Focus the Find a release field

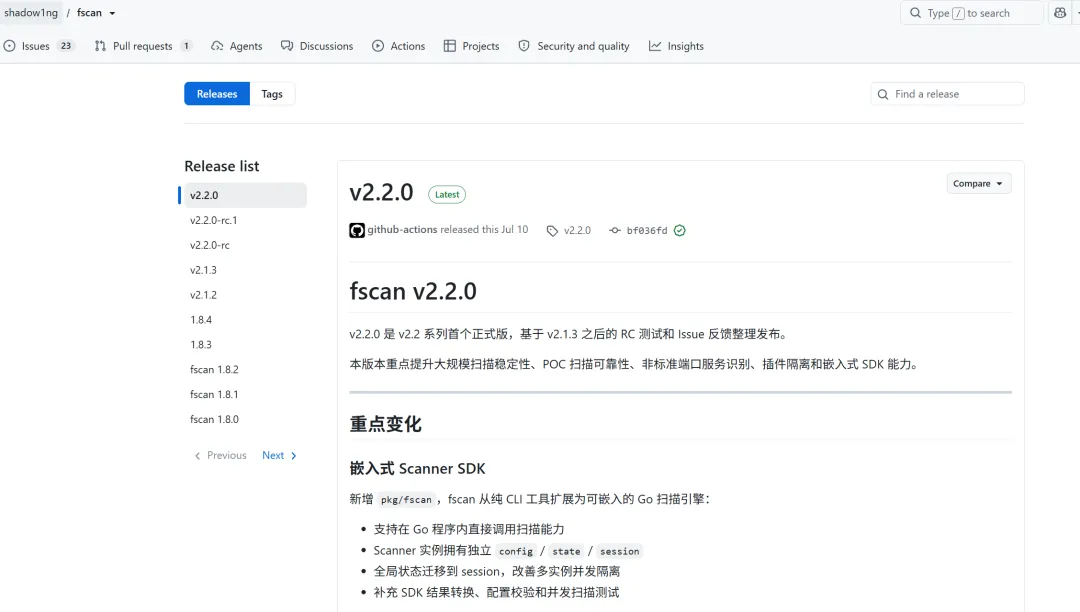[x=947, y=94]
